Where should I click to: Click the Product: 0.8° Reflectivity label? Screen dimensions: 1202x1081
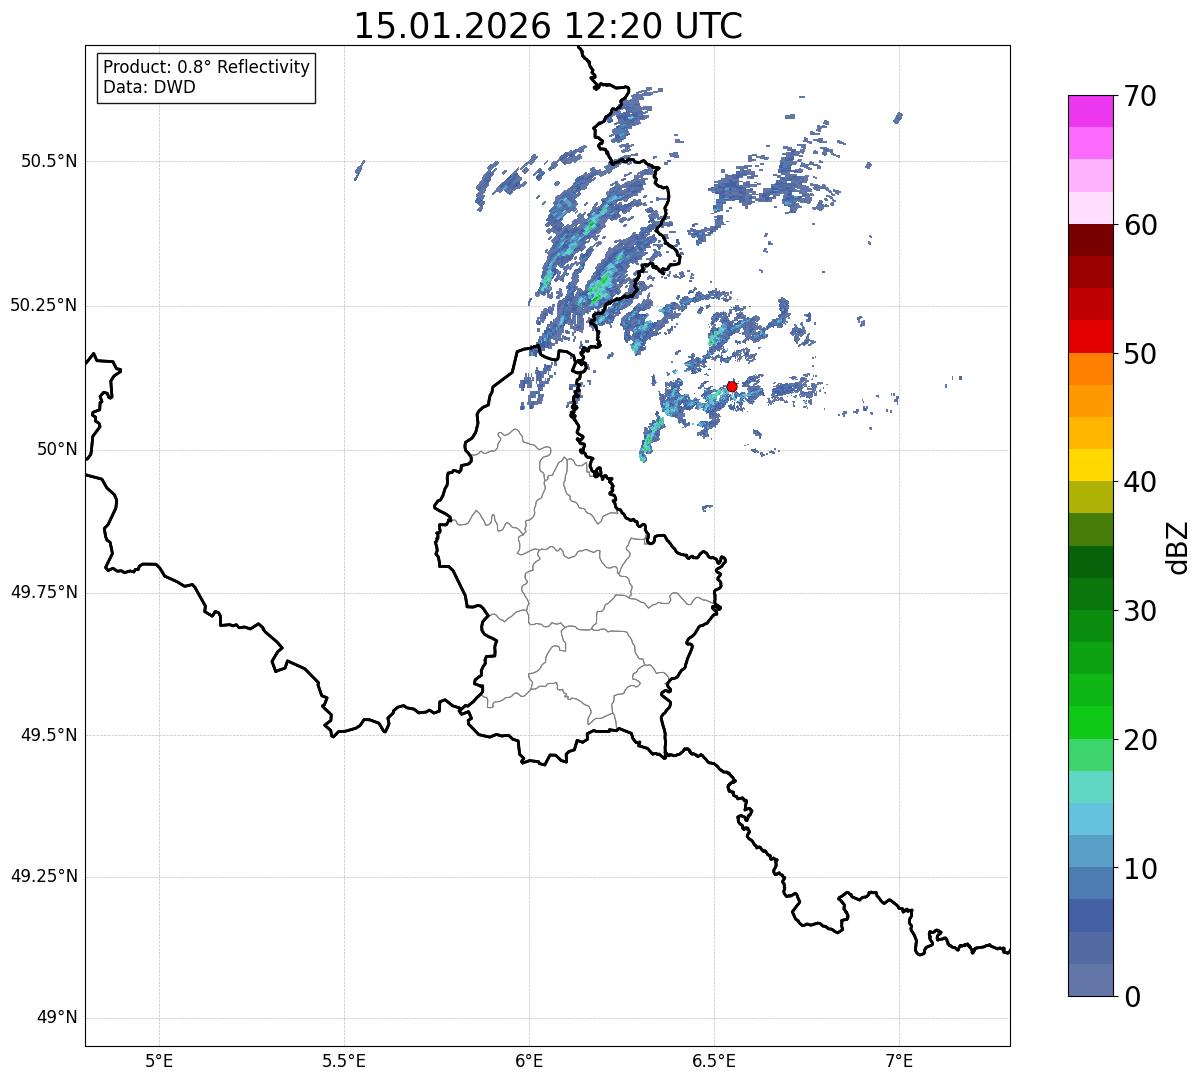coord(207,67)
